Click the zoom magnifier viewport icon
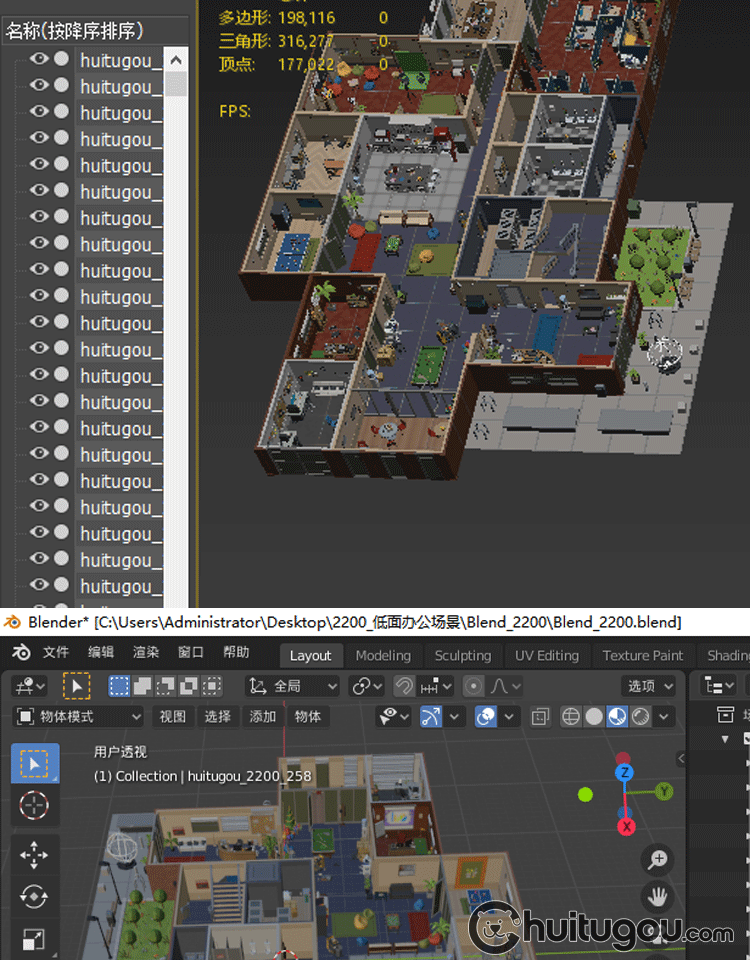Screen dimensions: 750x960 pyautogui.click(x=658, y=859)
